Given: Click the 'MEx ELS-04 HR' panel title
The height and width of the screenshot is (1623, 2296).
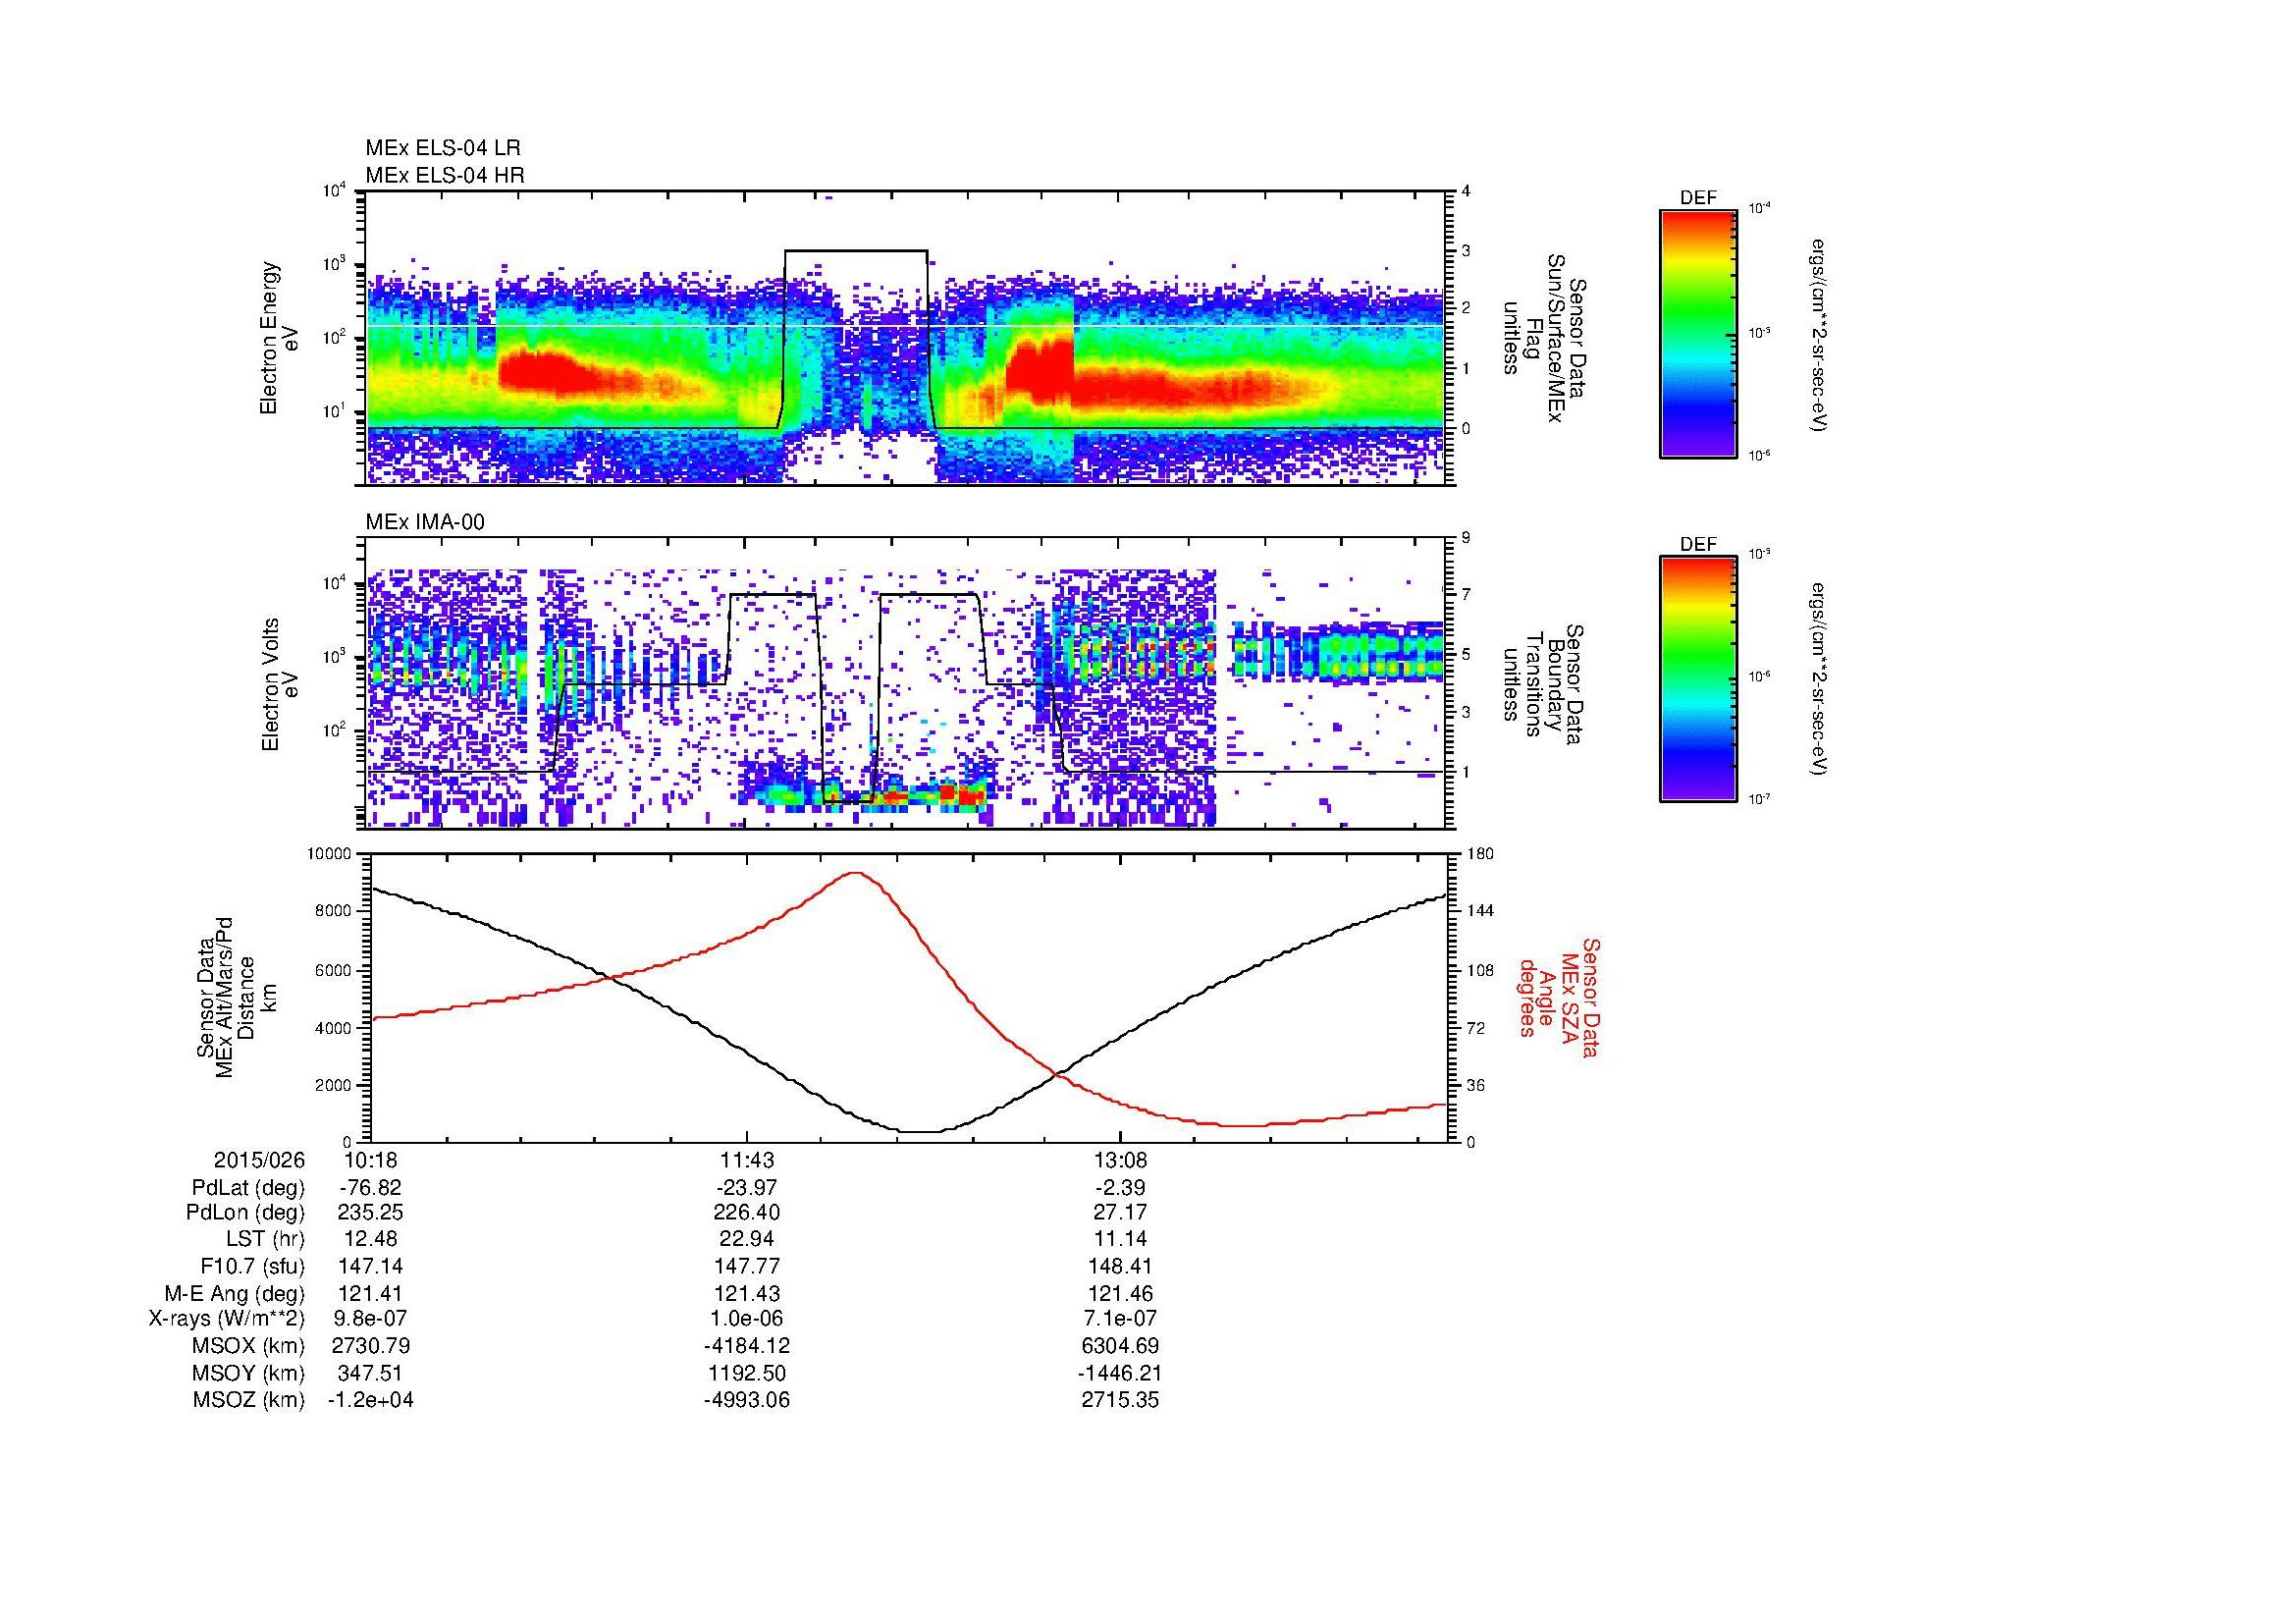Looking at the screenshot, I should click(445, 175).
